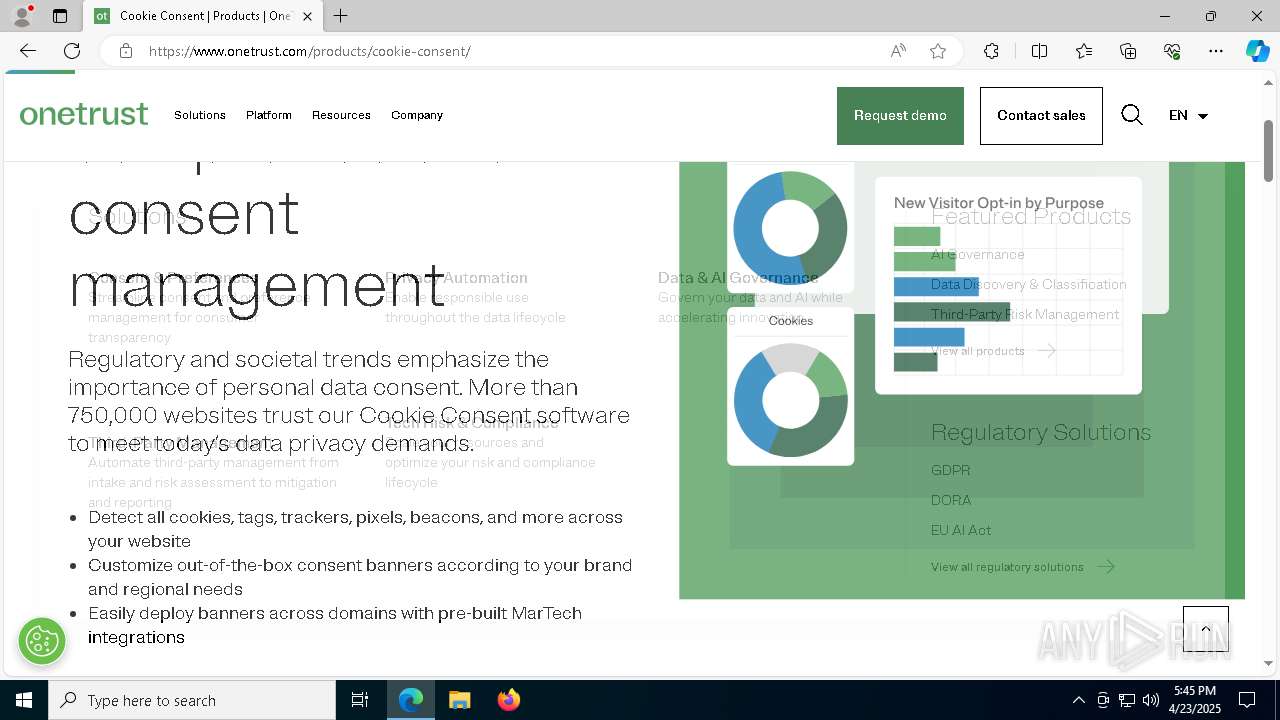Click the back-to-top arrow button

1206,629
